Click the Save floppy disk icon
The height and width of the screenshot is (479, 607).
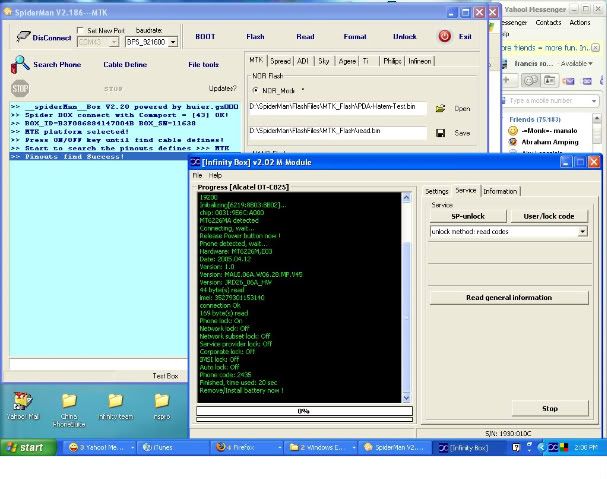[x=441, y=132]
